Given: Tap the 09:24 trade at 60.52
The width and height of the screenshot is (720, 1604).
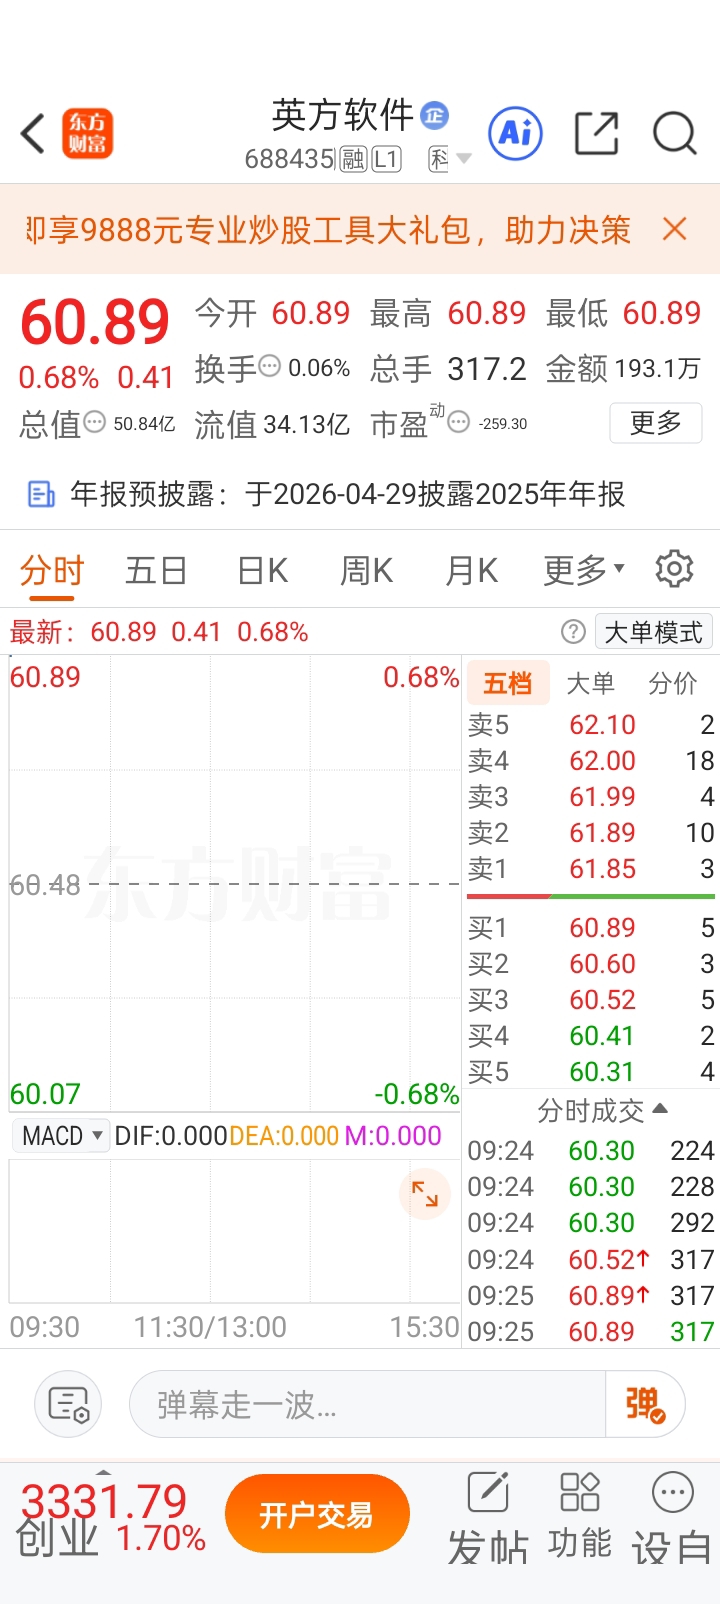Looking at the screenshot, I should (591, 1260).
